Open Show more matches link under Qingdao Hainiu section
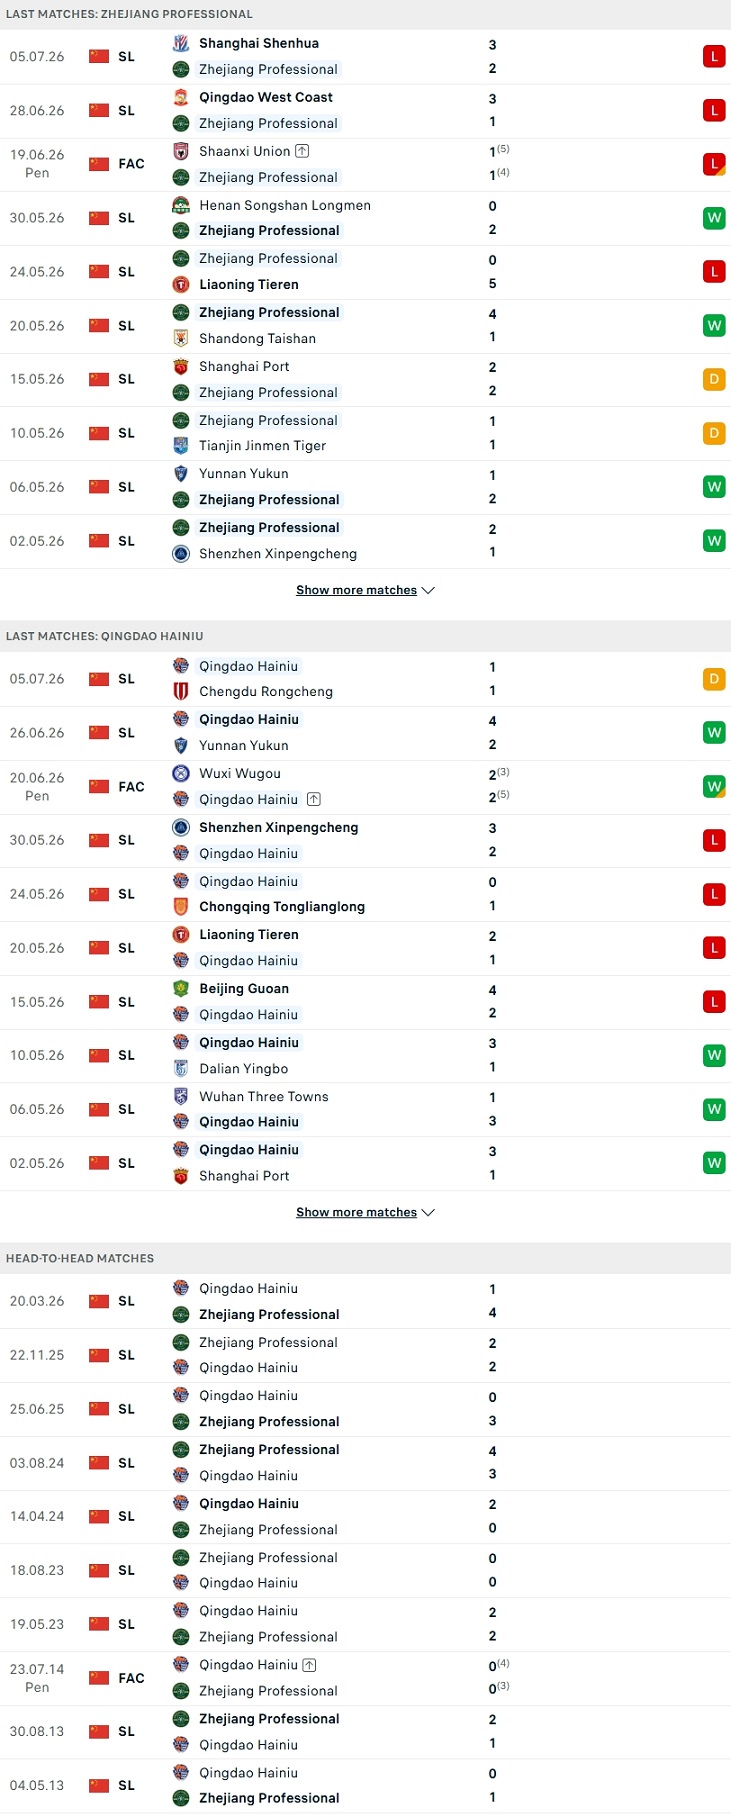 356,1212
